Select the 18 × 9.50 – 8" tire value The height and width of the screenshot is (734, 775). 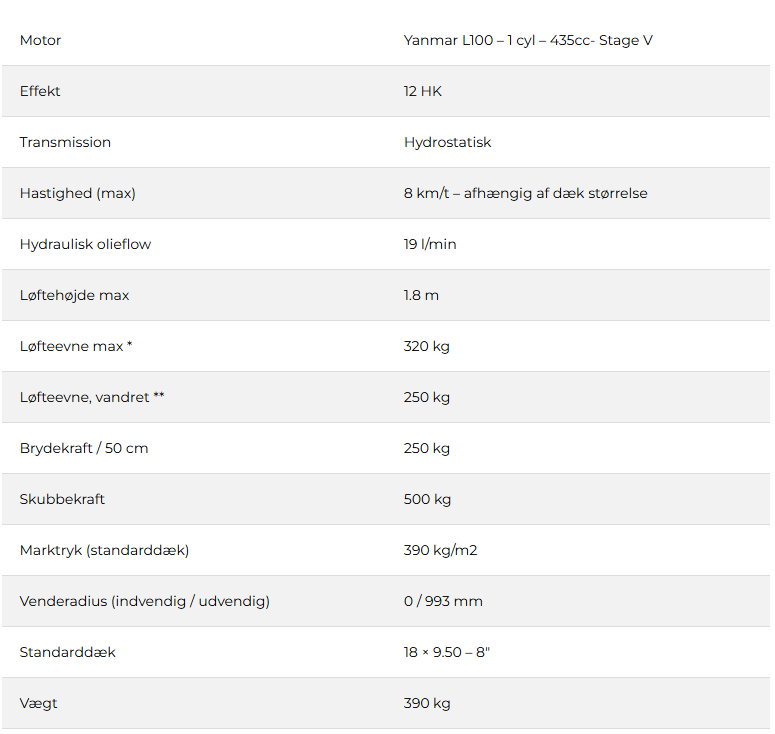tap(447, 652)
